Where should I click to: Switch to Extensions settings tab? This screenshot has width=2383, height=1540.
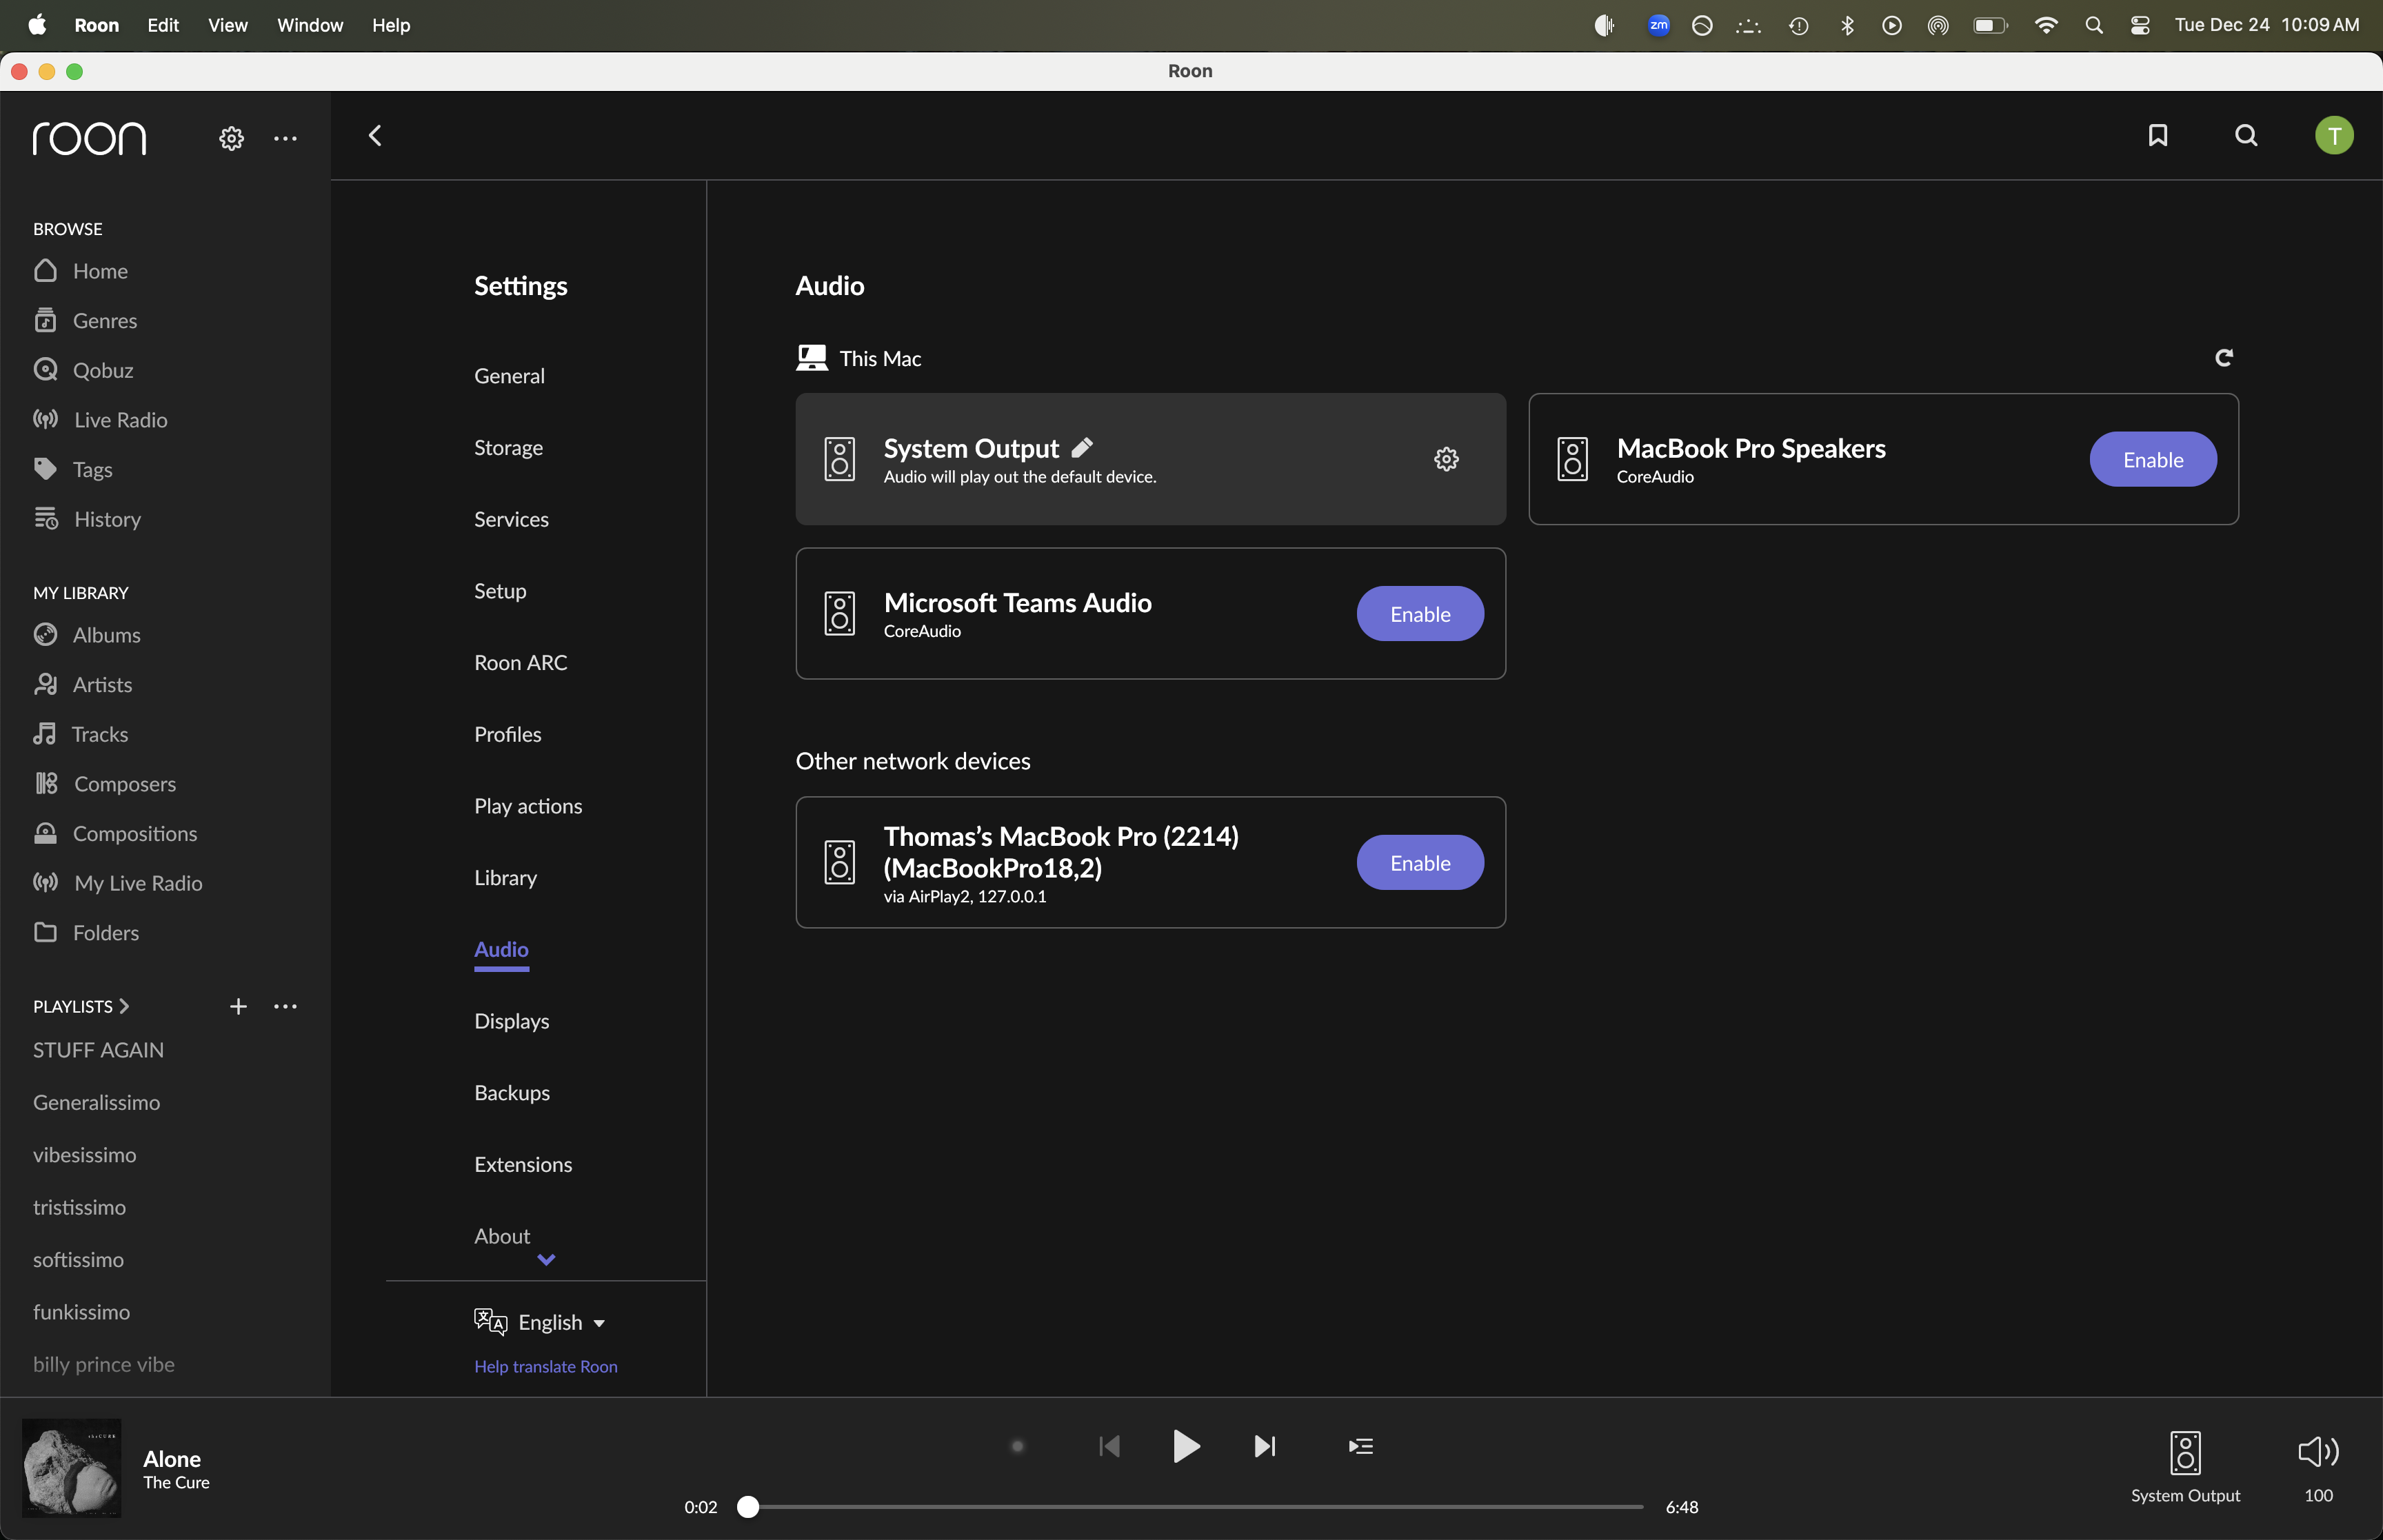pyautogui.click(x=523, y=1164)
